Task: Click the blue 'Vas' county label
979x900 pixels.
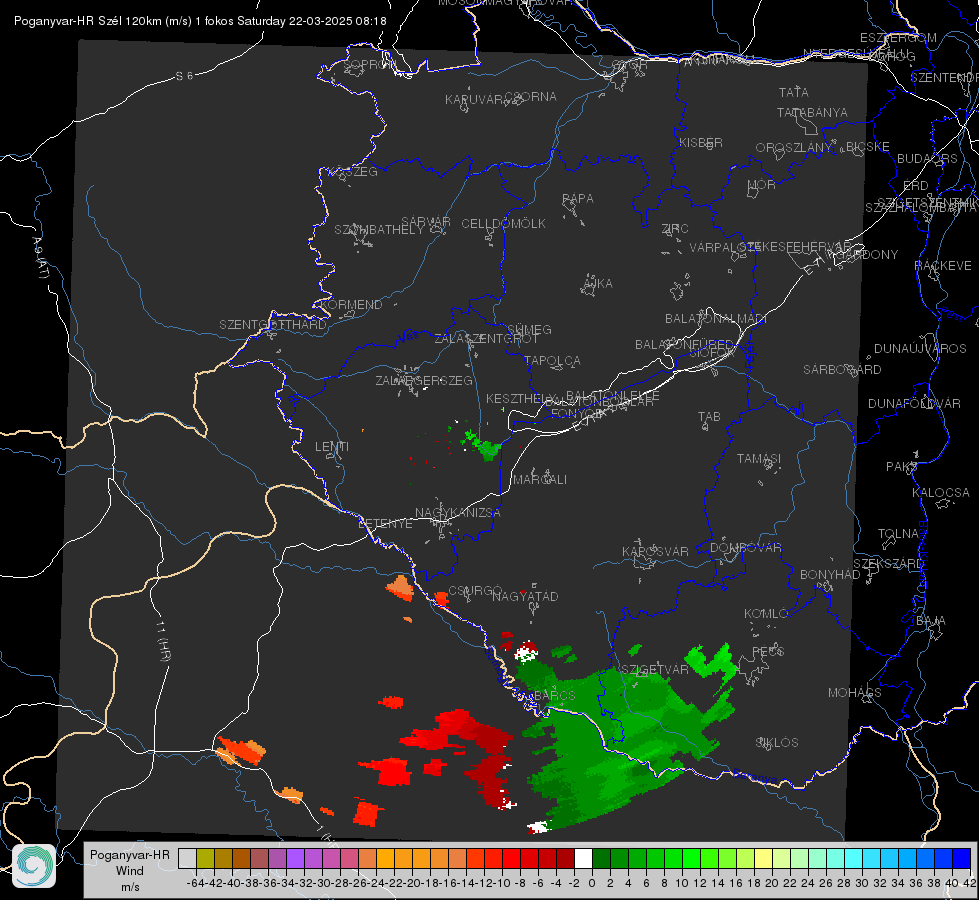Action: click(x=409, y=338)
